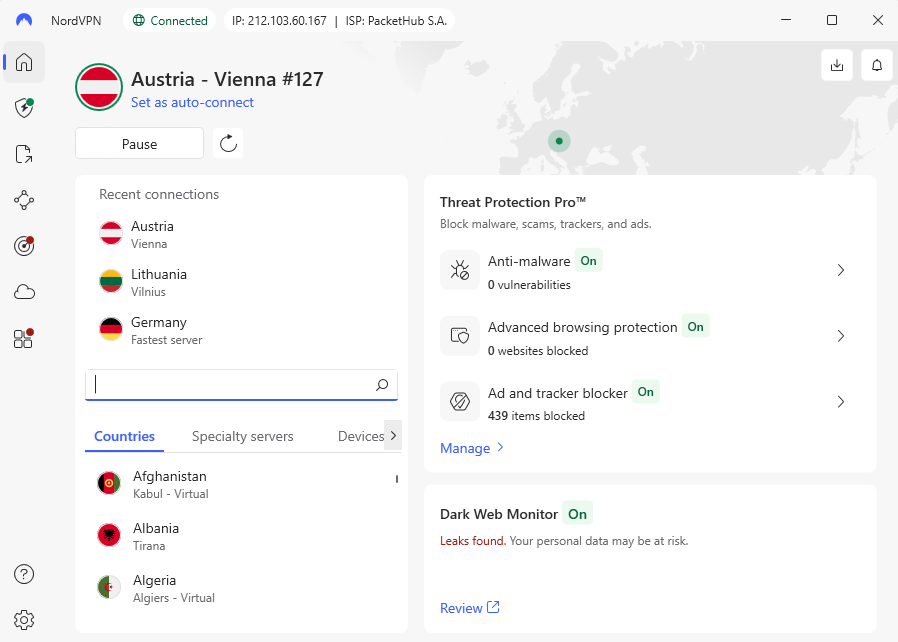This screenshot has width=898, height=642.
Task: Expand the Anti-malware section chevron
Action: point(841,270)
